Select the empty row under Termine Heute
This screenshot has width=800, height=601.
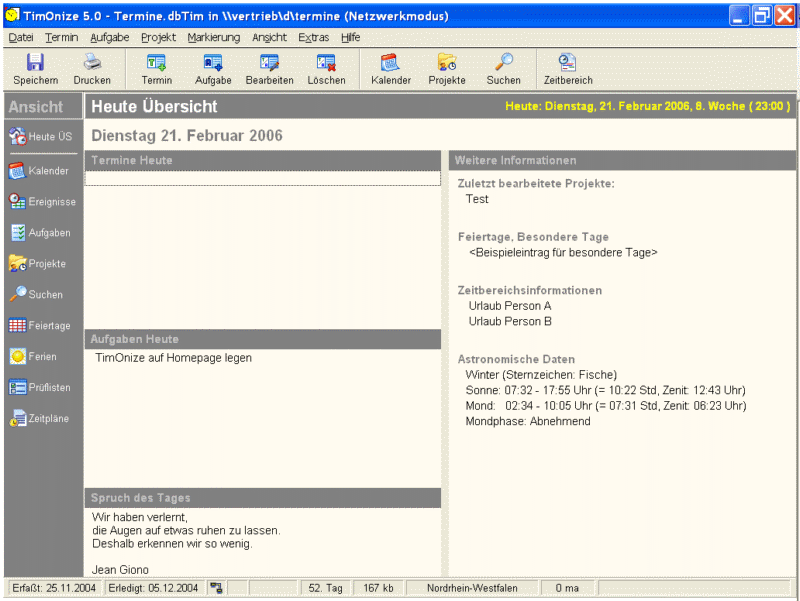[x=262, y=179]
